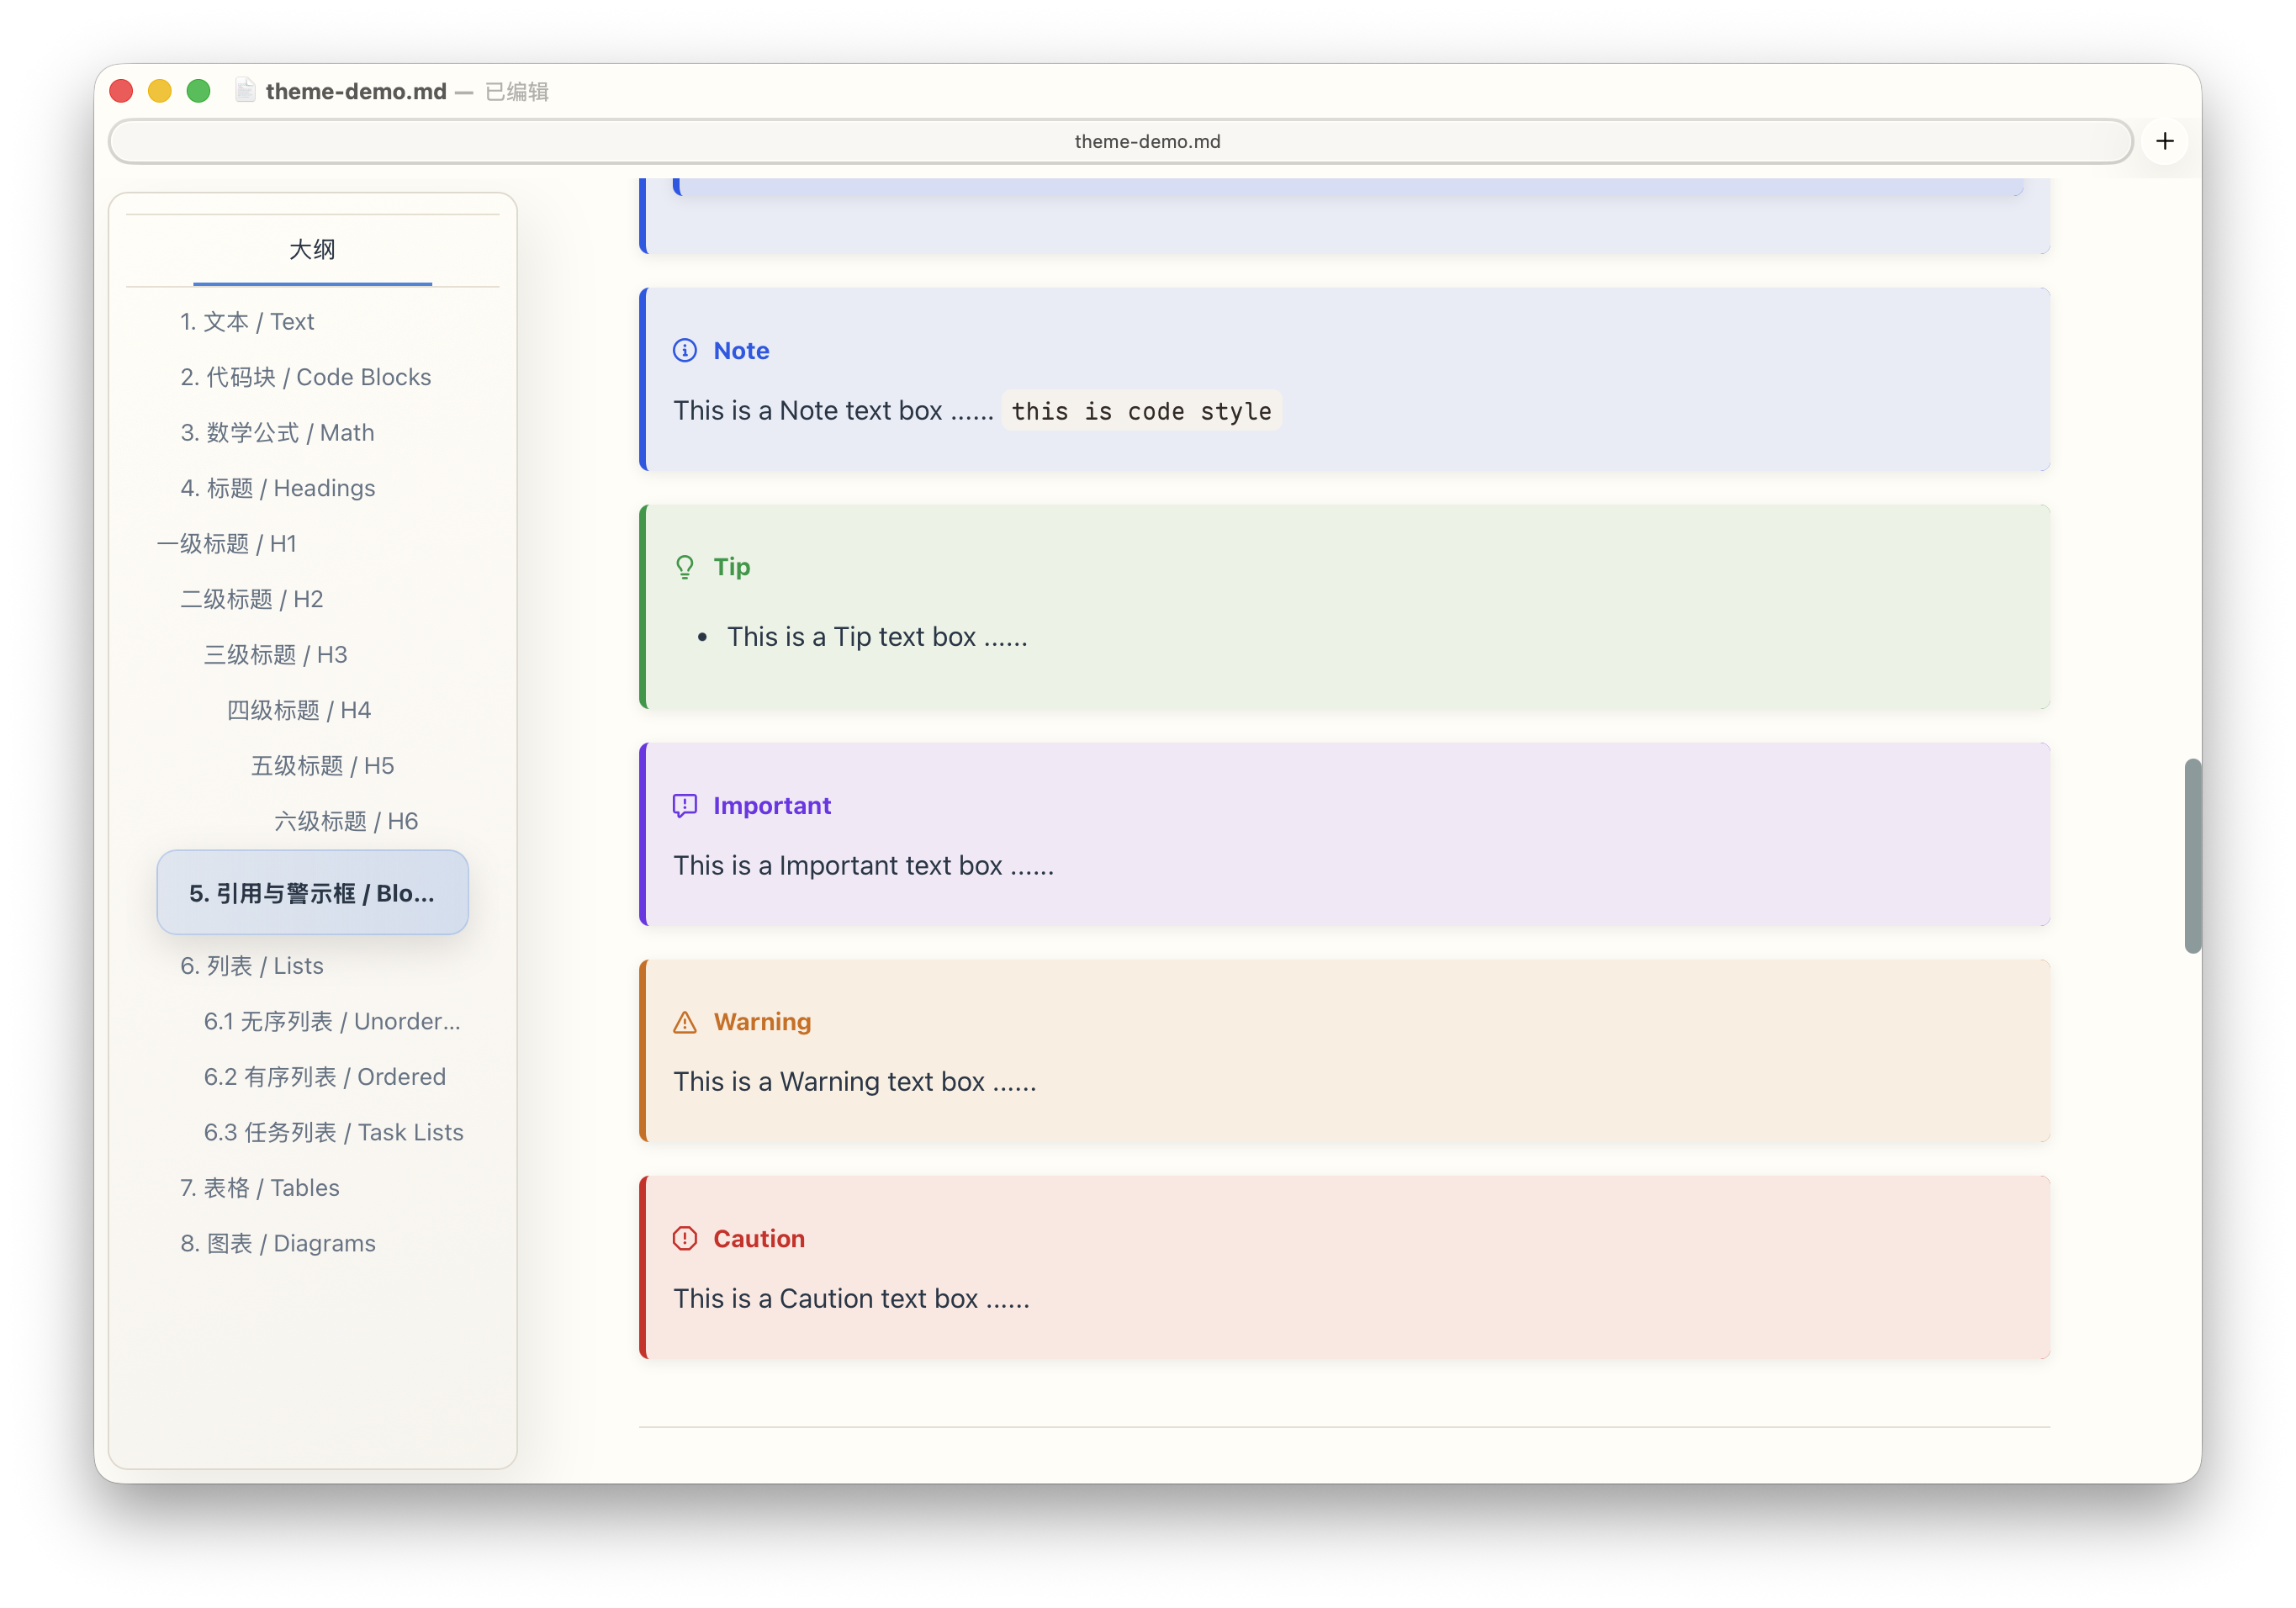Image resolution: width=2296 pixels, height=1608 pixels.
Task: Click the document icon beside theme-demo.md title
Action: pos(245,91)
